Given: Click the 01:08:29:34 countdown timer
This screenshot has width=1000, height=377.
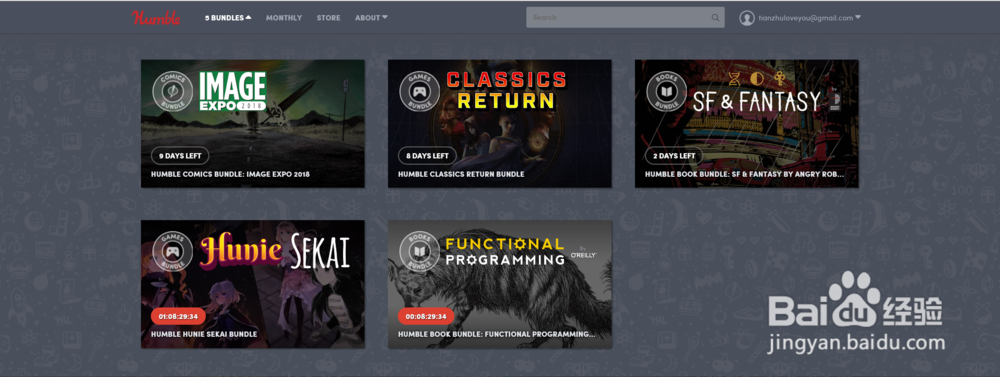Looking at the screenshot, I should 179,316.
